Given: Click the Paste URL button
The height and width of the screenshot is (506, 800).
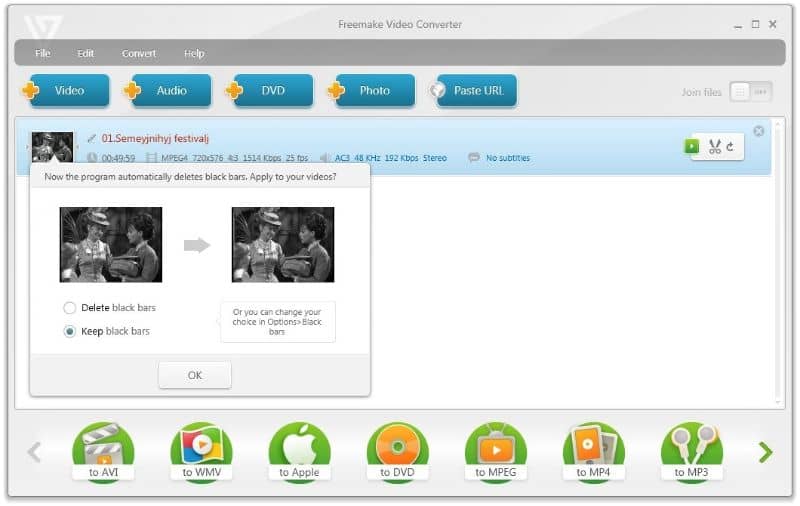Looking at the screenshot, I should (477, 91).
